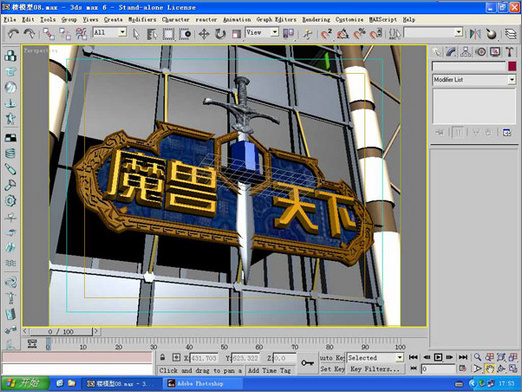Toggle the Auto Key animation mode

point(332,358)
